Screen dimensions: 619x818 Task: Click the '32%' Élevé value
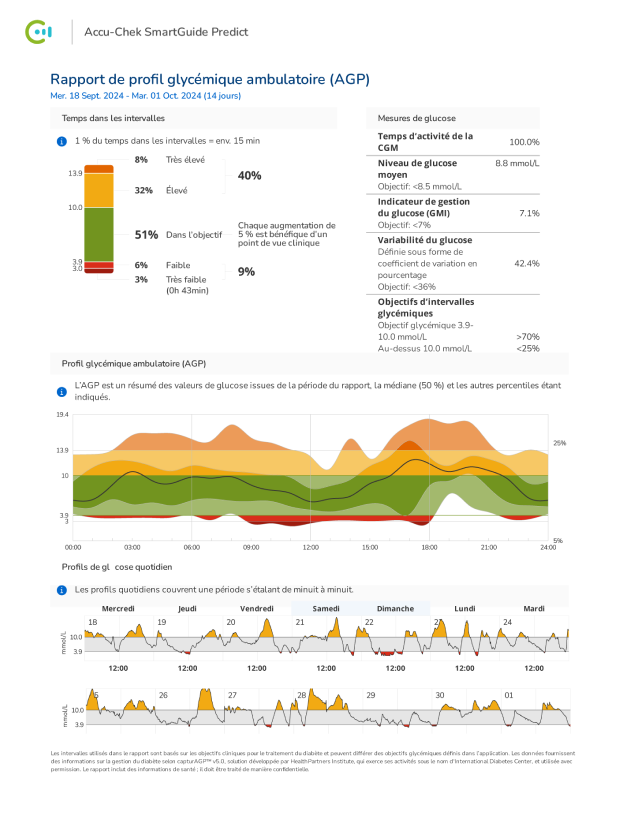(x=143, y=190)
